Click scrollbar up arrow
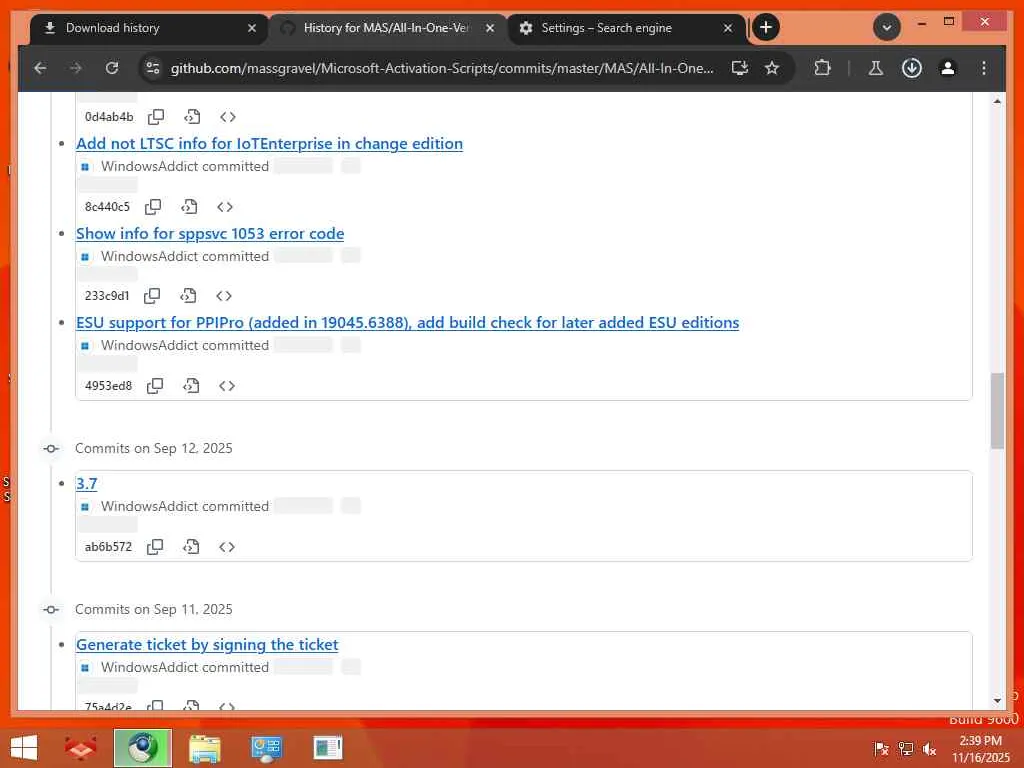Screen dimensions: 1024x768 [997, 101]
